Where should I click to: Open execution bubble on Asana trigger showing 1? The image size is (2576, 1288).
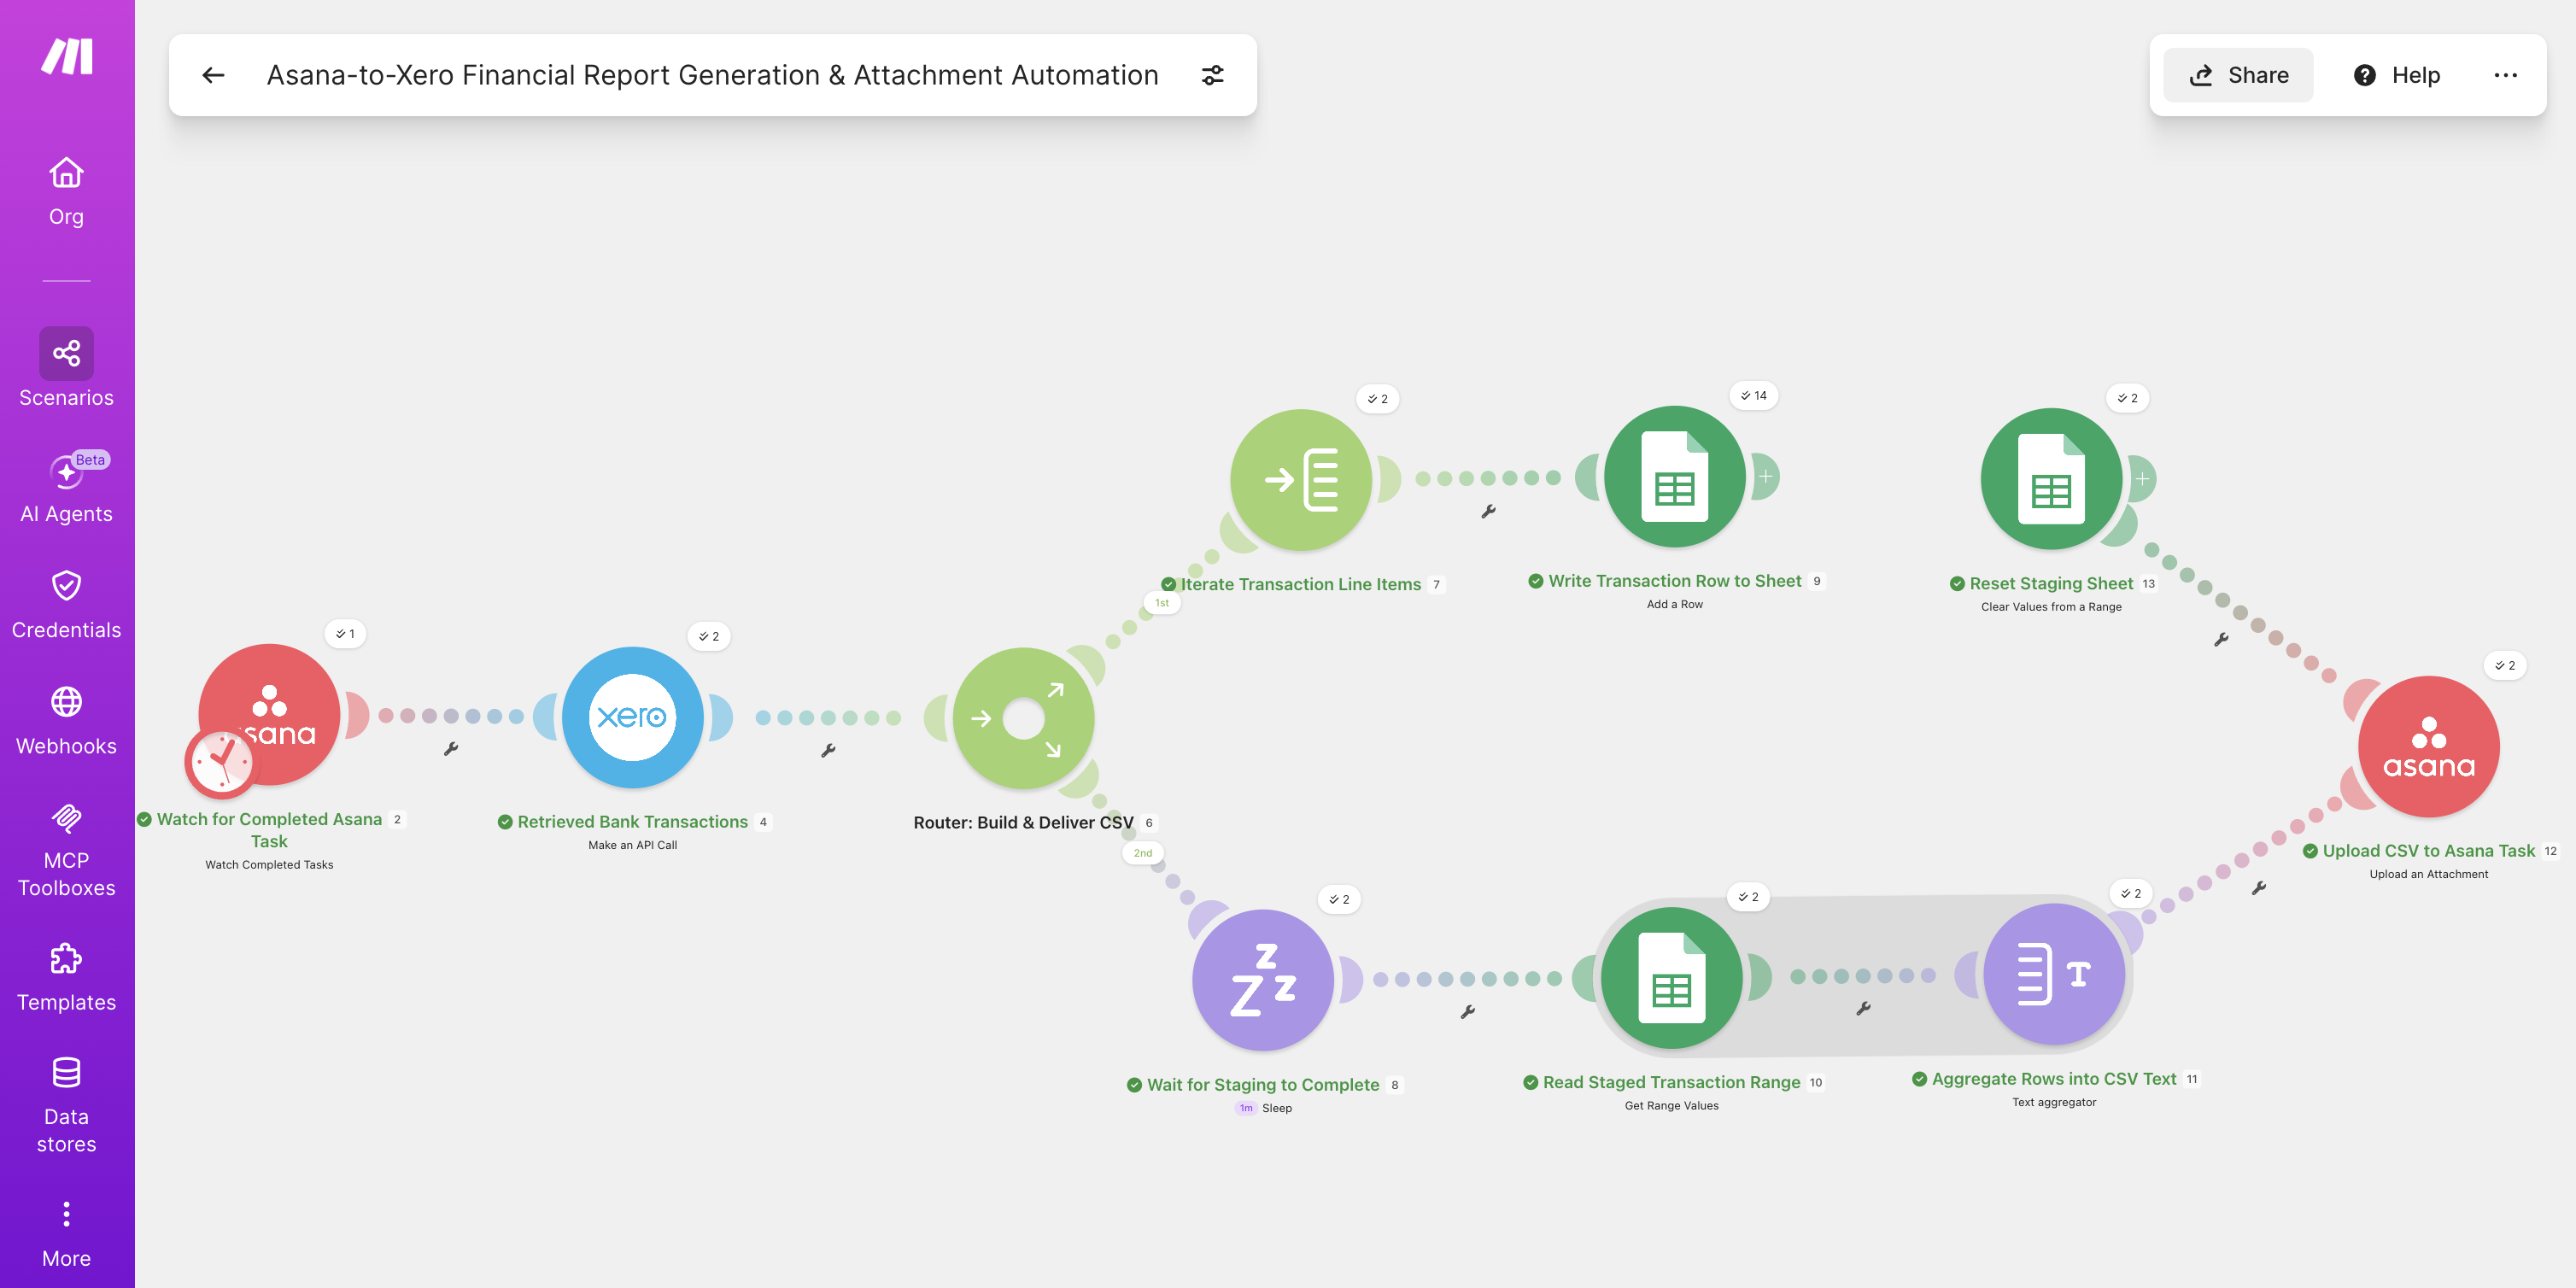[x=345, y=634]
